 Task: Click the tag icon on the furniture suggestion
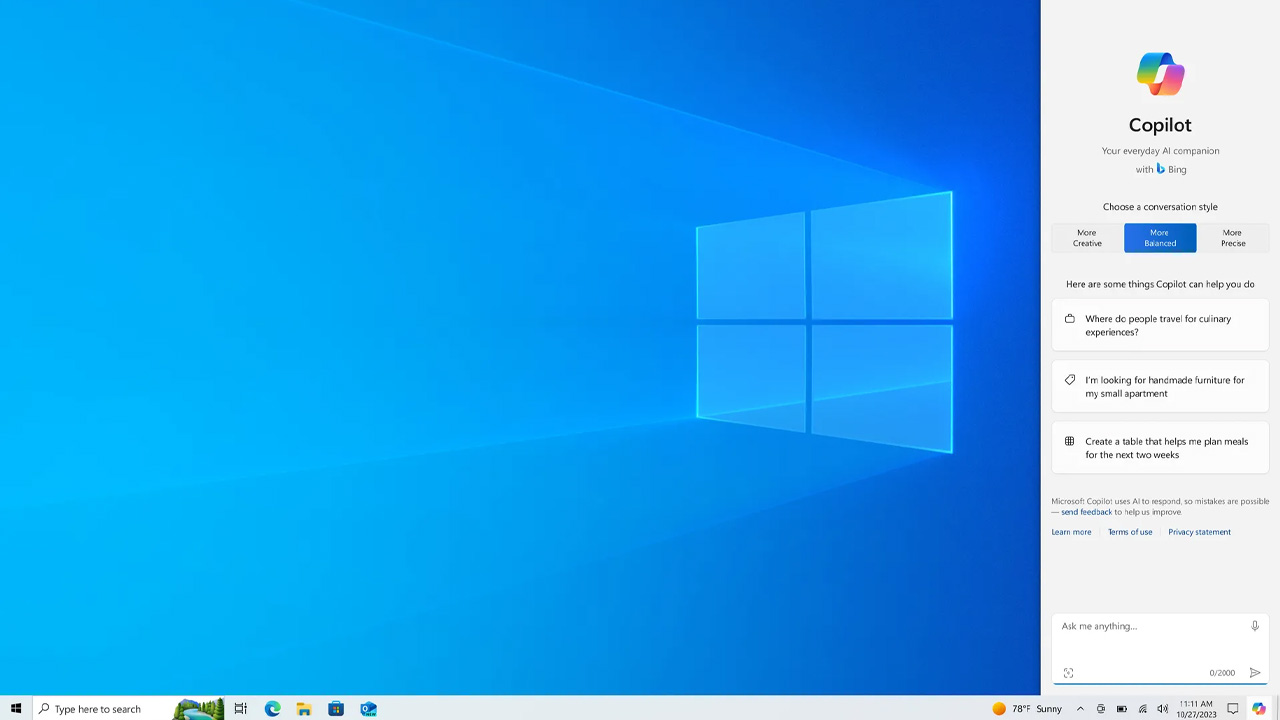coord(1069,380)
